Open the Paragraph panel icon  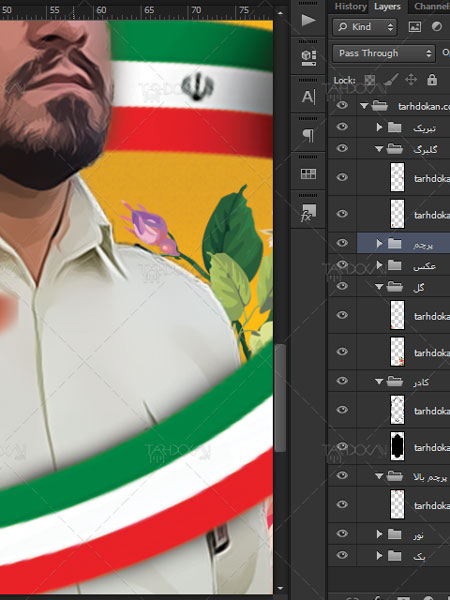pos(308,135)
